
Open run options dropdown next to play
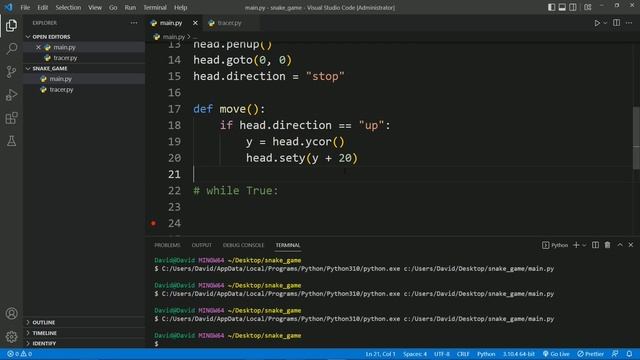605,23
